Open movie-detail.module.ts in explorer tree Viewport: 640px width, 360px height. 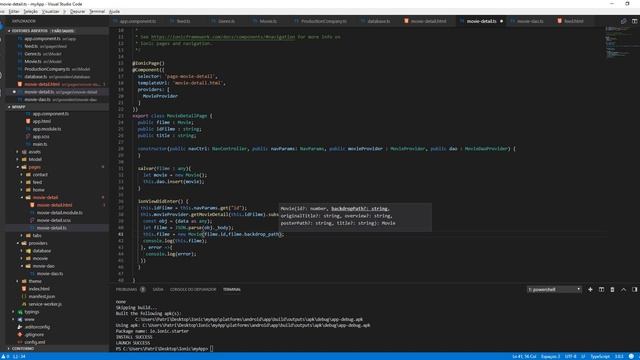(60, 213)
